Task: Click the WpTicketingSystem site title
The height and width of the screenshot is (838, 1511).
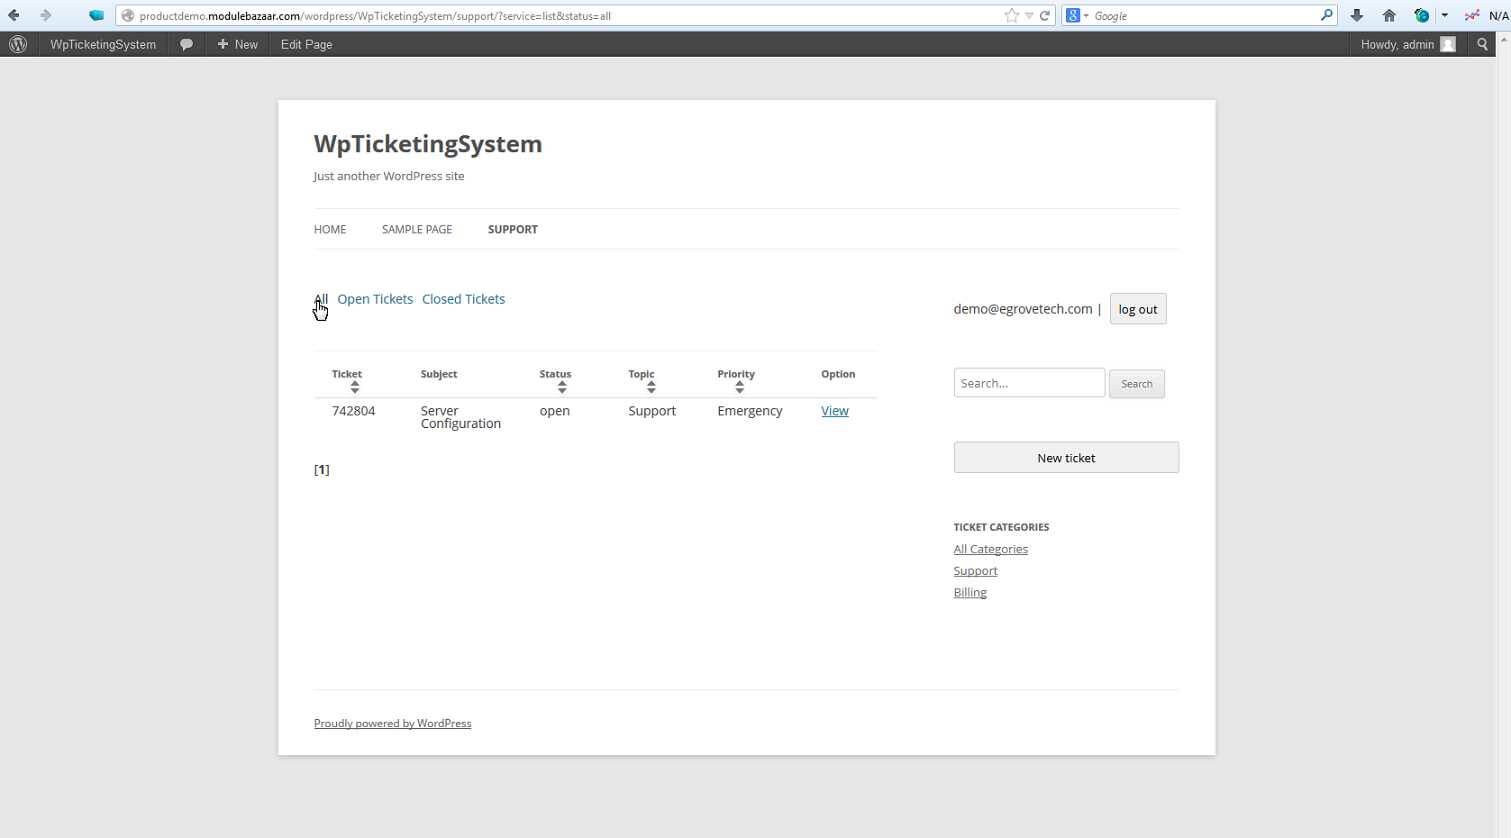Action: [428, 144]
